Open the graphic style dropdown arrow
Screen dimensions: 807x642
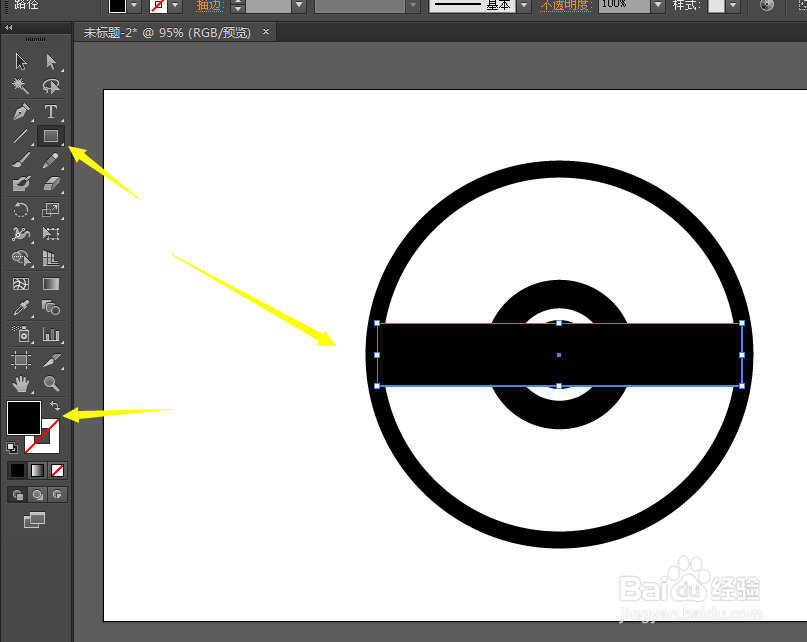pos(732,5)
